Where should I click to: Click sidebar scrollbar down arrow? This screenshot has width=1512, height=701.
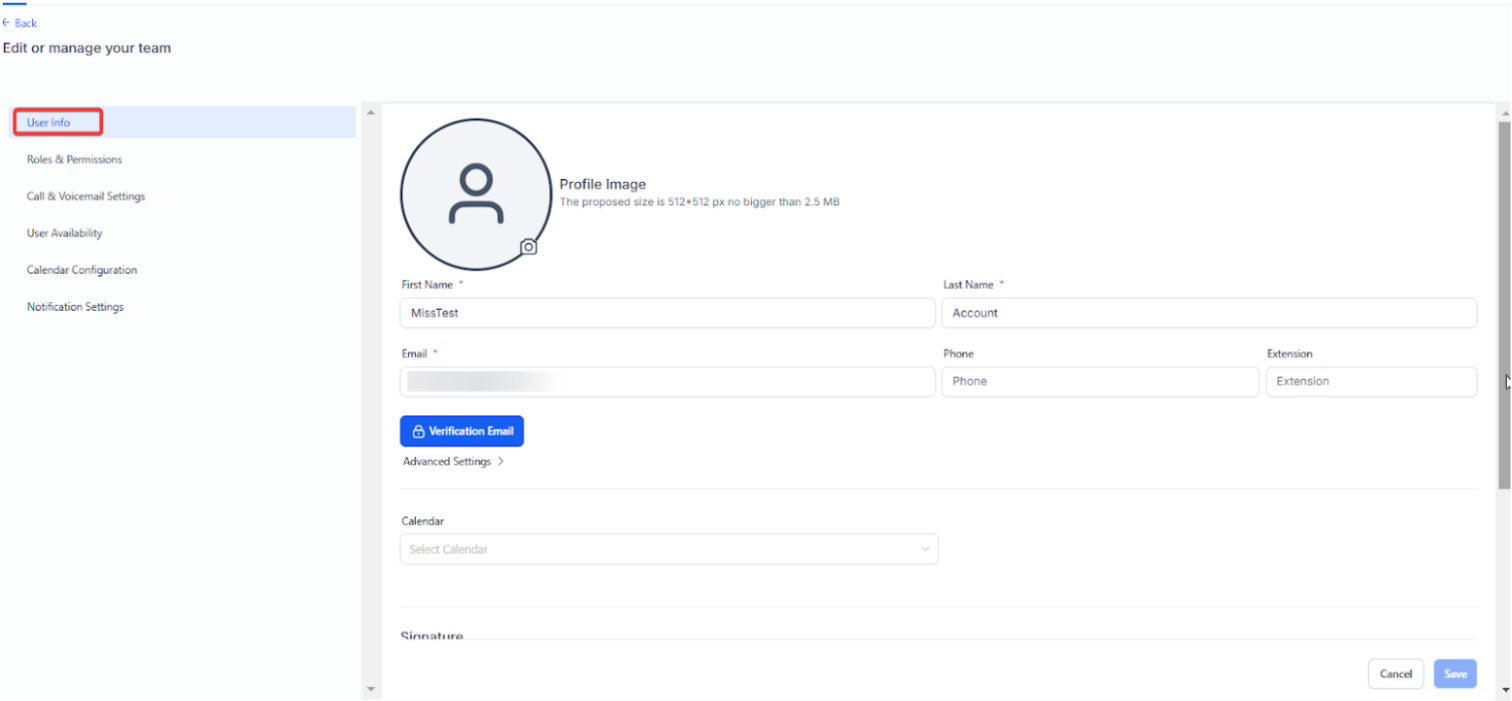coord(371,690)
